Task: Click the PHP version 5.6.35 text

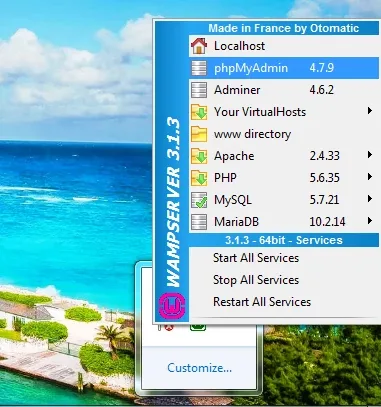Action: click(325, 178)
